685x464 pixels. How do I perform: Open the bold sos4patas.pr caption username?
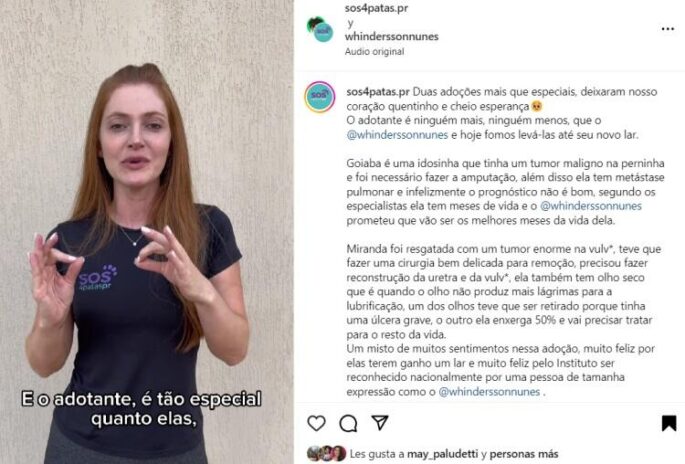click(x=378, y=92)
